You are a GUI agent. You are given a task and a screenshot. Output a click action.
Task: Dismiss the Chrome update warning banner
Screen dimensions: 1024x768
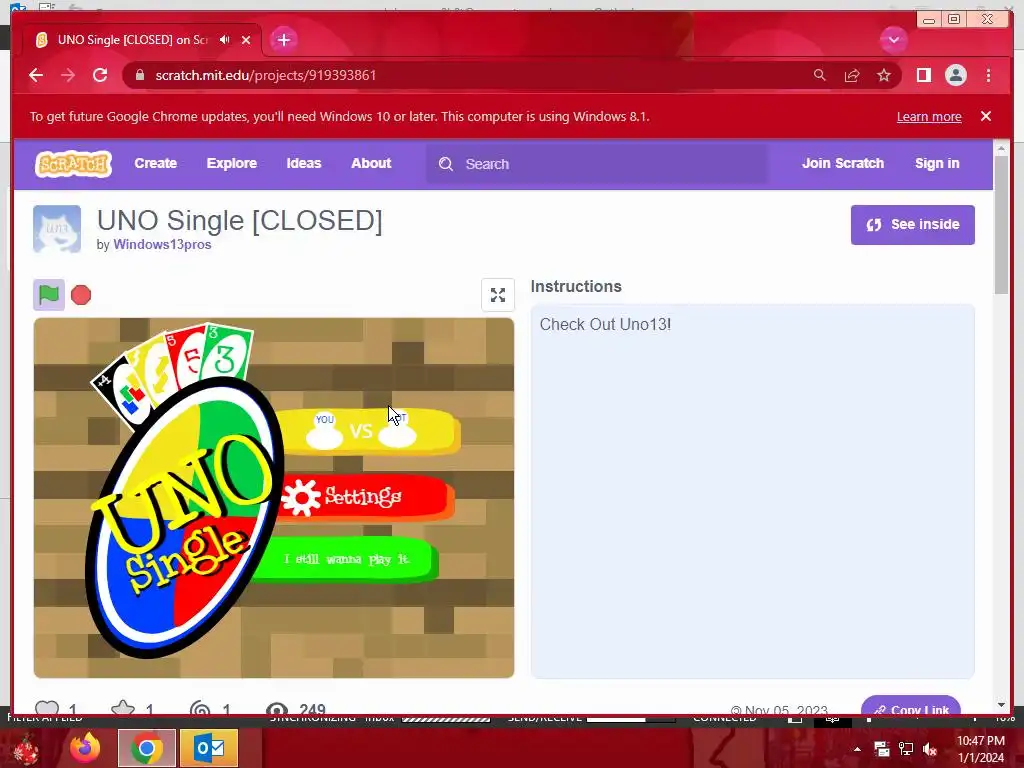(985, 116)
